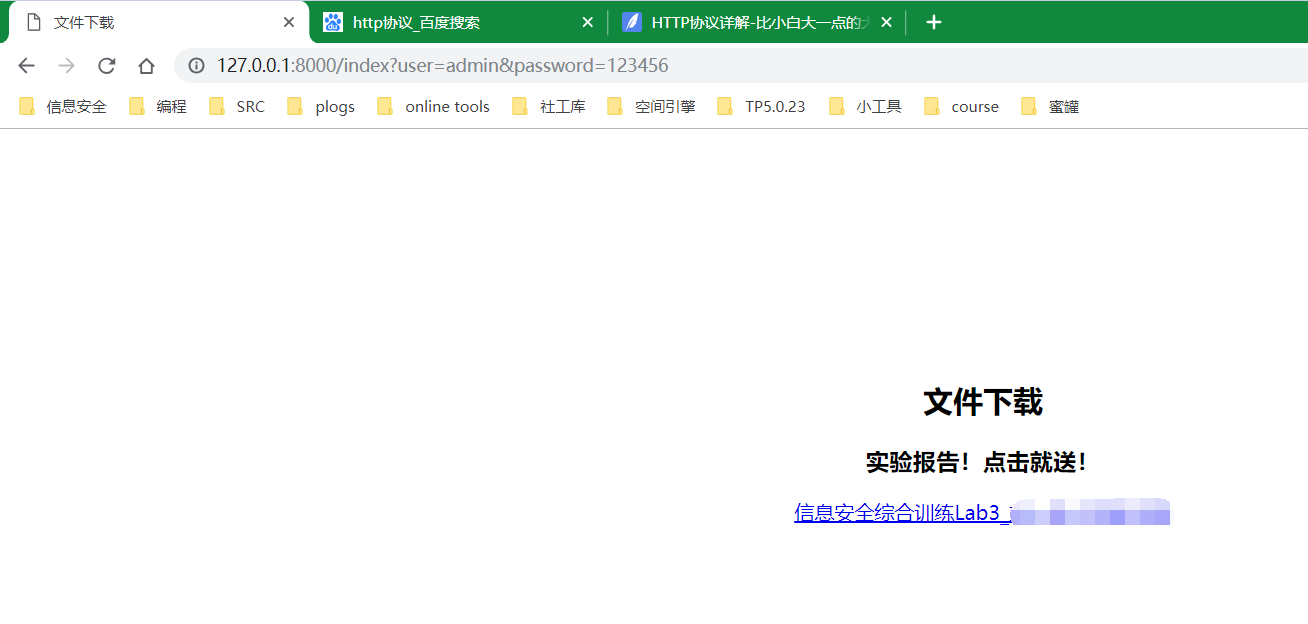The image size is (1308, 624).
Task: Open the 小工具 bookmark folder
Action: click(865, 107)
